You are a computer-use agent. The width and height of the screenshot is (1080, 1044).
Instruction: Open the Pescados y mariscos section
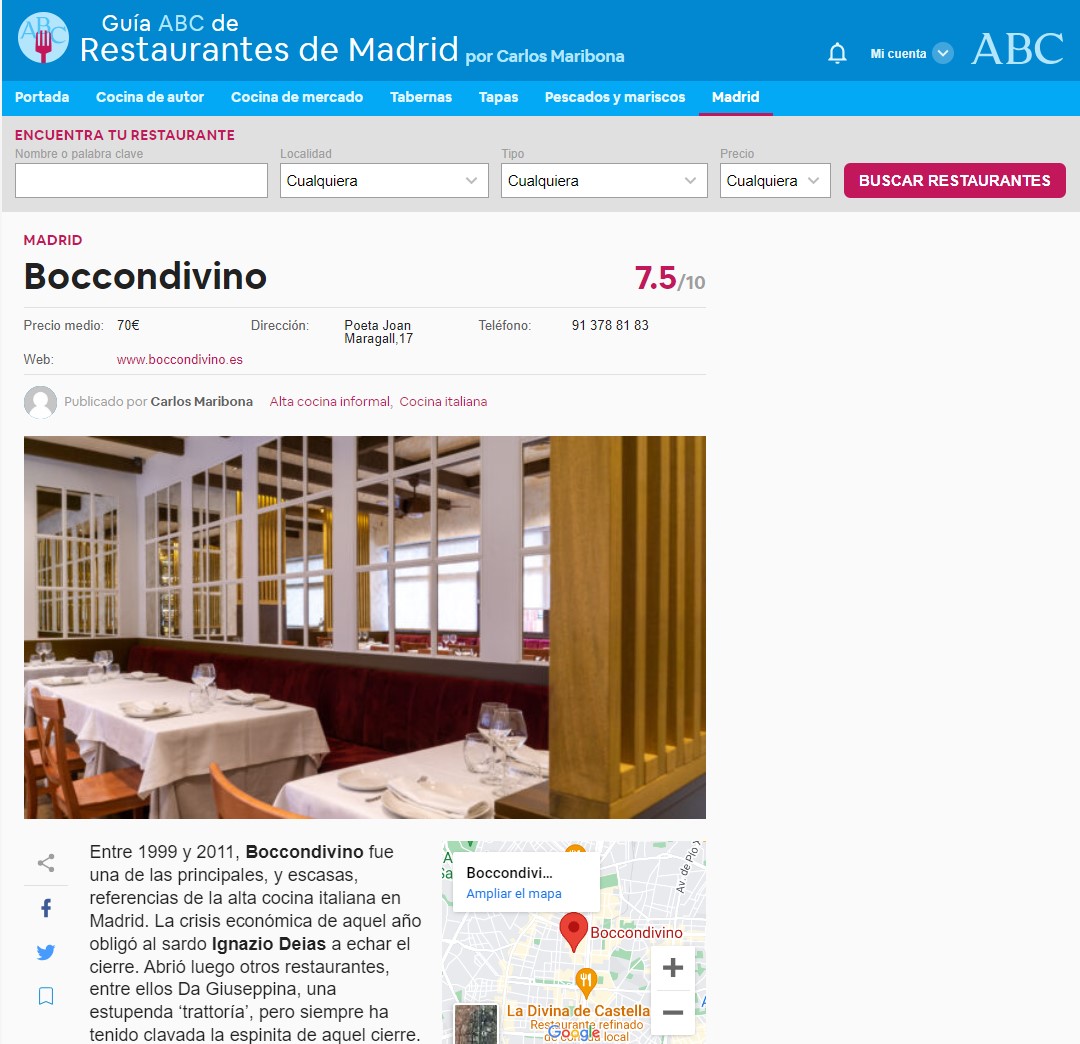(x=614, y=97)
